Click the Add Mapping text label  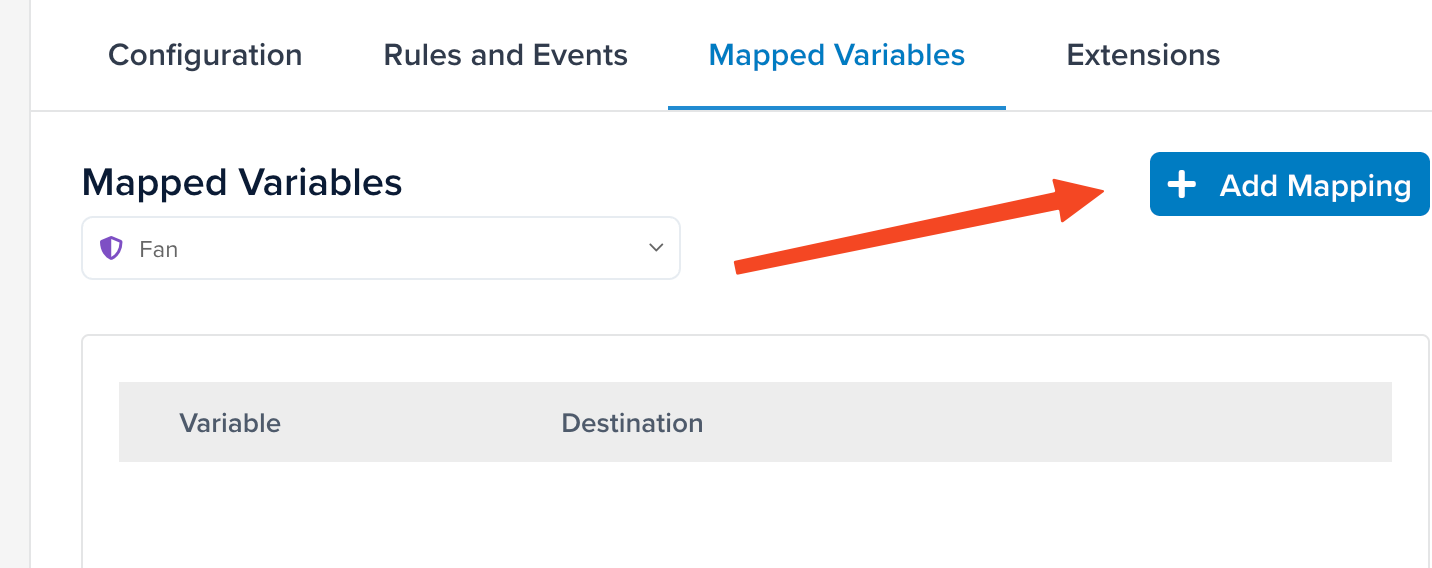coord(1315,186)
